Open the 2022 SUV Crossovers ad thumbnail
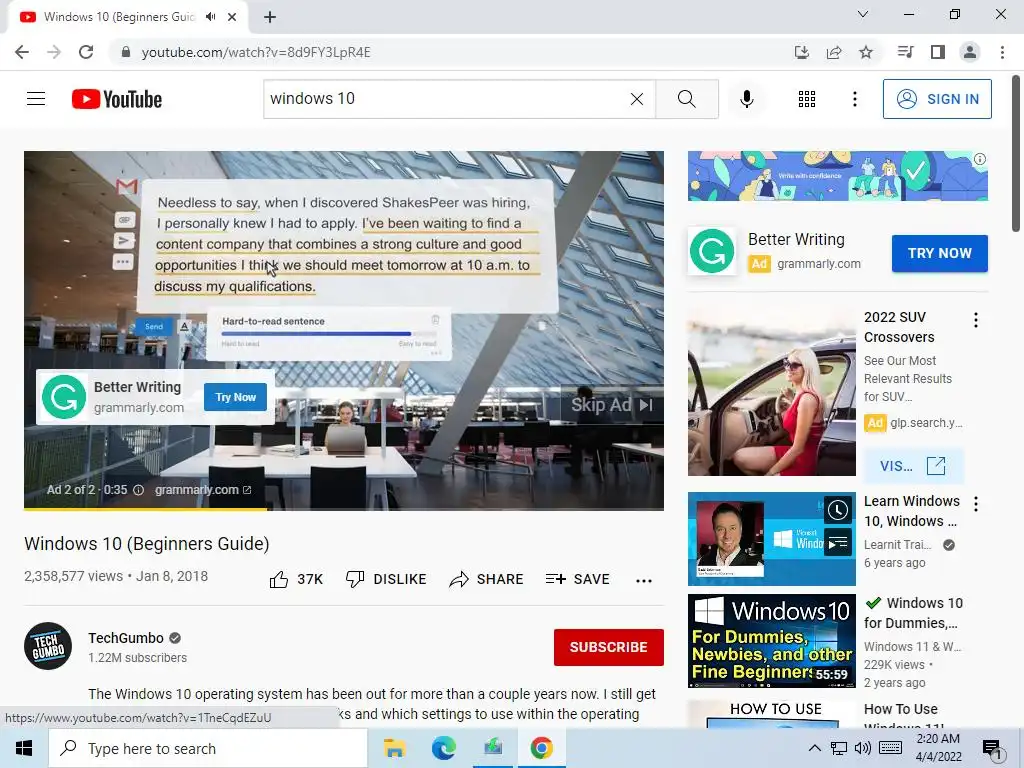Viewport: 1024px width, 768px height. click(x=771, y=394)
